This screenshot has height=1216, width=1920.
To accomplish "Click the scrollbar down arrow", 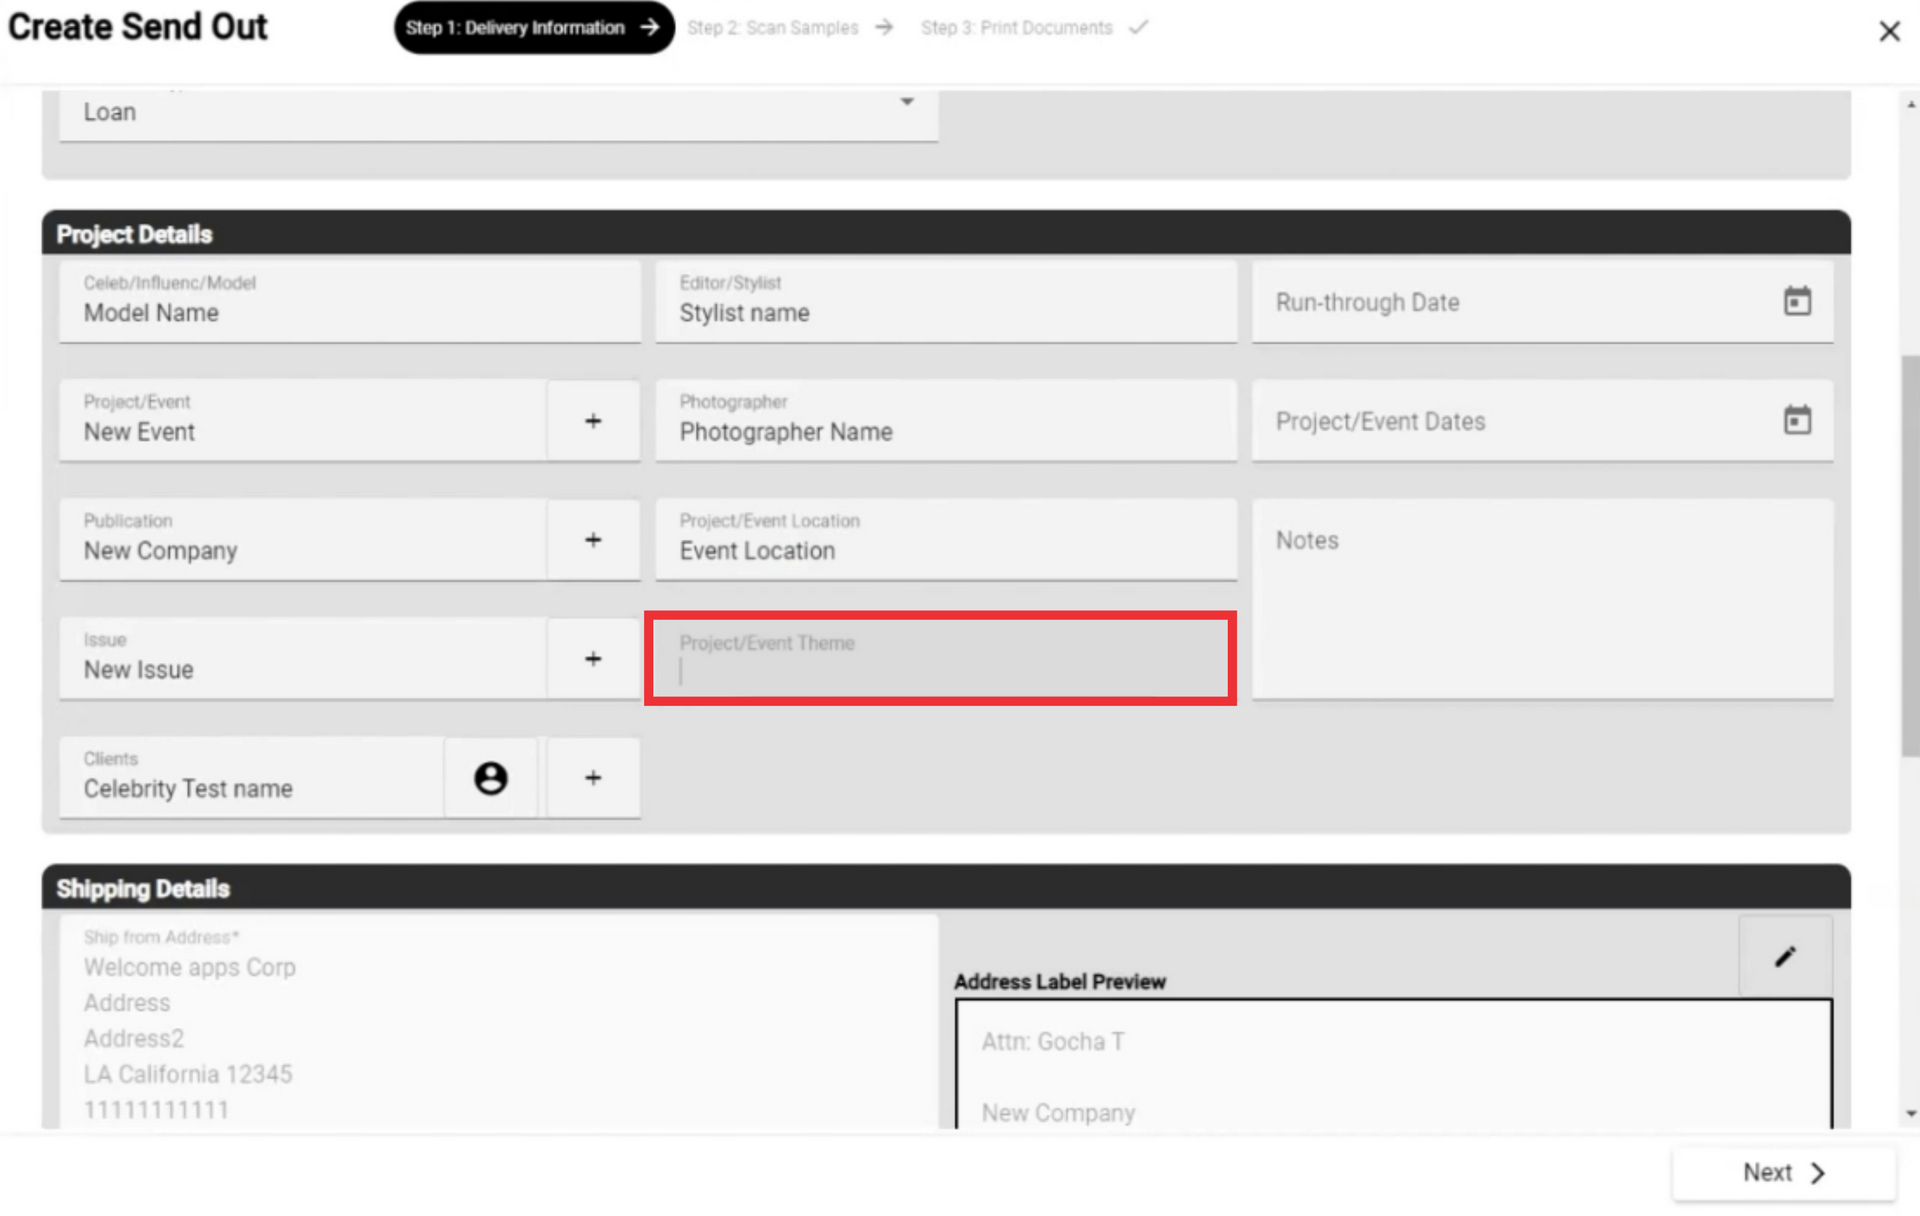I will click(1911, 1113).
